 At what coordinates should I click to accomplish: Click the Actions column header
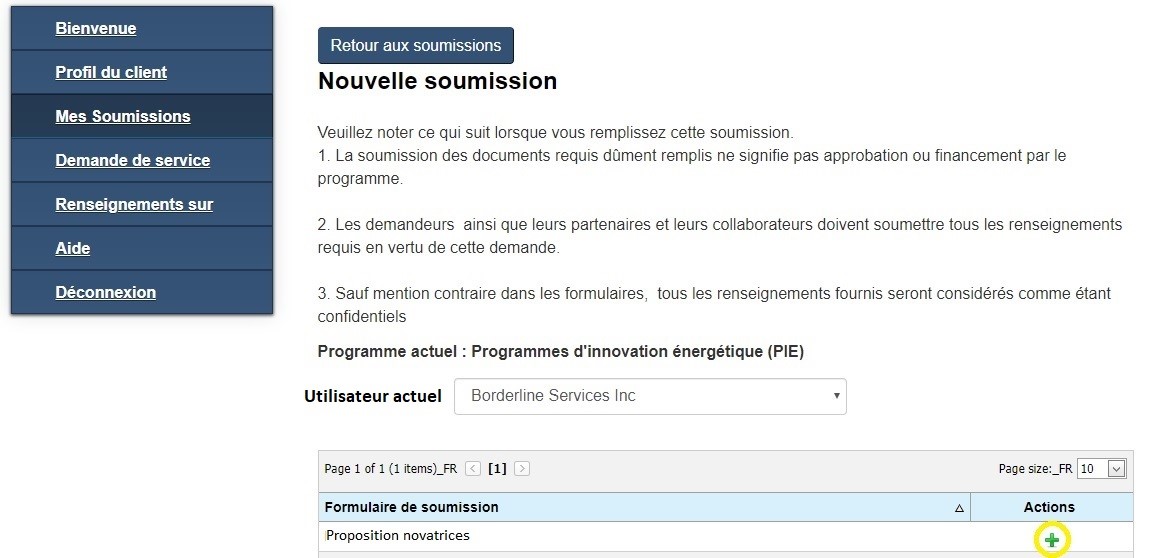(1049, 507)
